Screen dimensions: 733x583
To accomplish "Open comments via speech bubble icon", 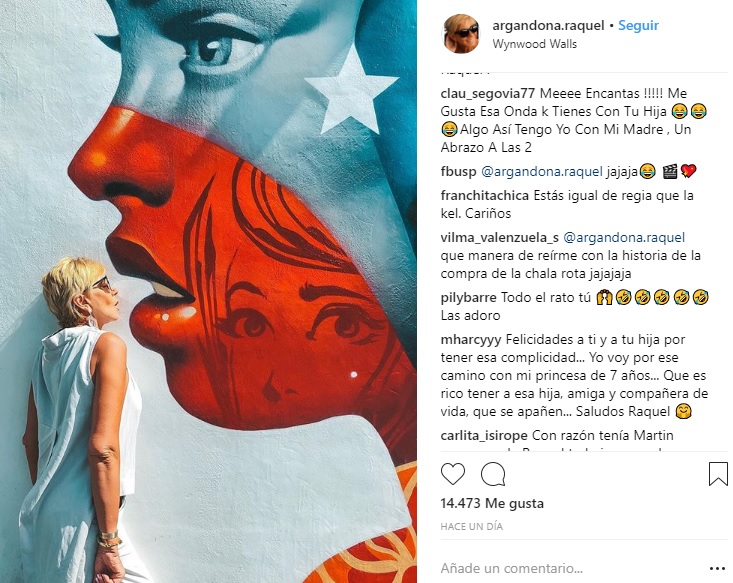I will pyautogui.click(x=493, y=474).
